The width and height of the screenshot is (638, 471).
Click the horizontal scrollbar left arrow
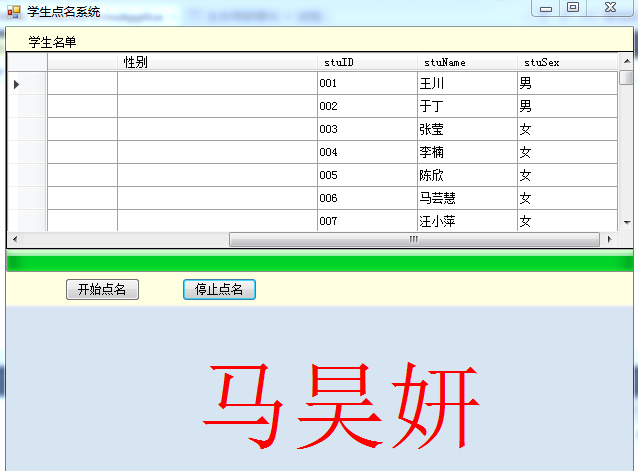[x=15, y=239]
